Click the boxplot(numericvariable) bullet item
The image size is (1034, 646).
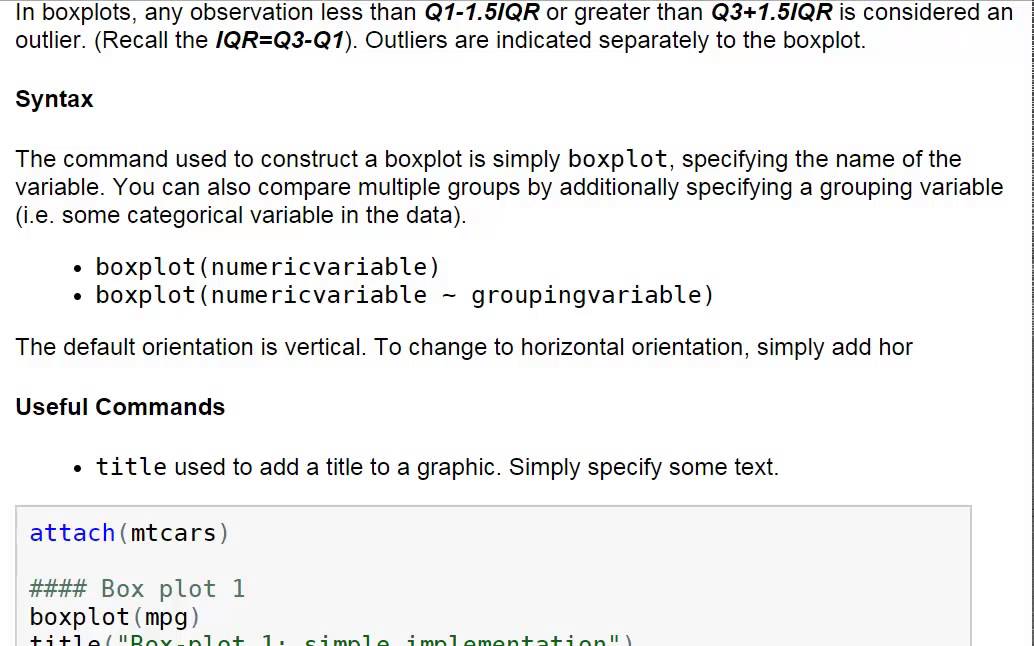click(267, 267)
